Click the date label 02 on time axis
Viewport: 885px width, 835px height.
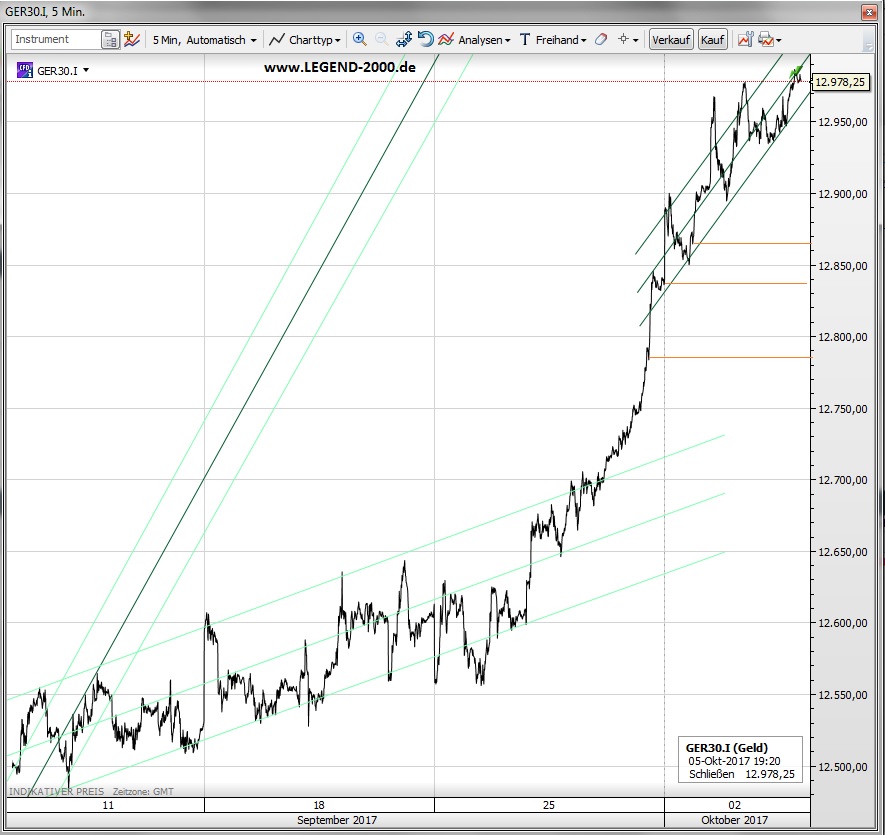coord(734,805)
